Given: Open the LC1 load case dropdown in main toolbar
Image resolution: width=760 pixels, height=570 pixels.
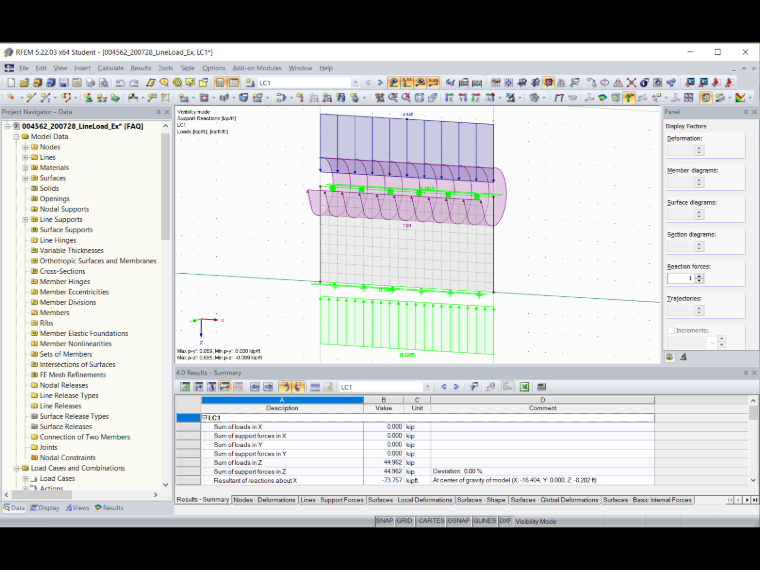Looking at the screenshot, I should [x=355, y=83].
